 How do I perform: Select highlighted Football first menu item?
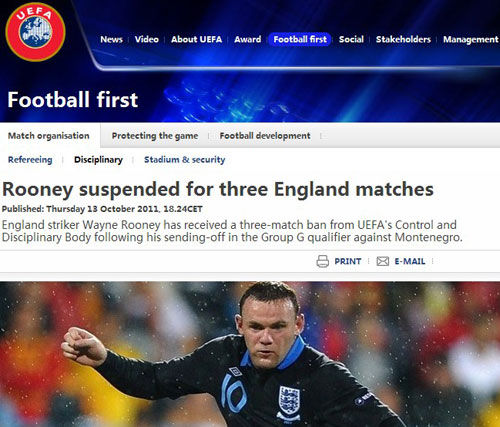coord(300,39)
